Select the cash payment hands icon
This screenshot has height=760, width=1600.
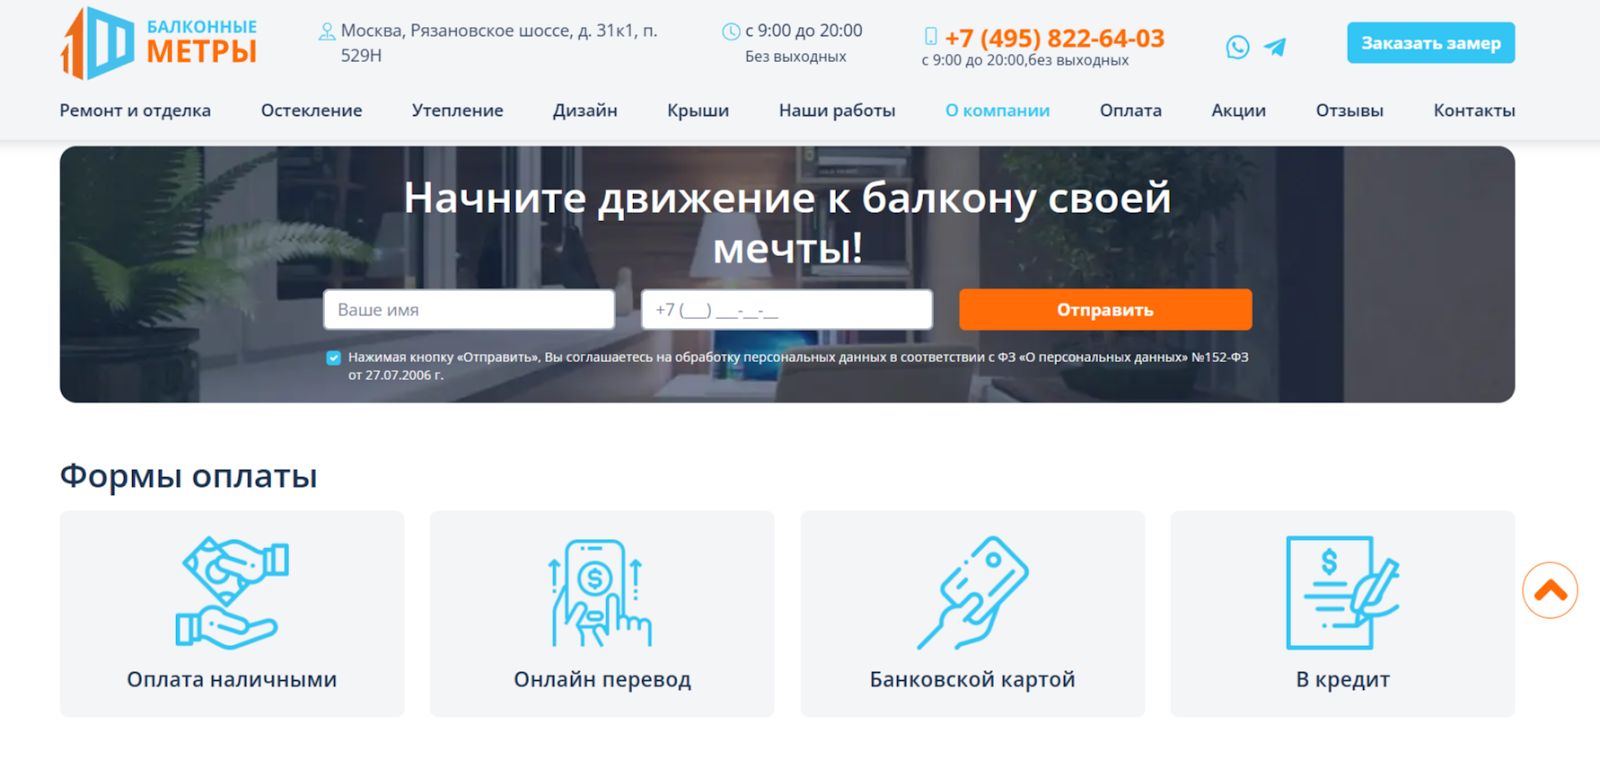point(232,593)
